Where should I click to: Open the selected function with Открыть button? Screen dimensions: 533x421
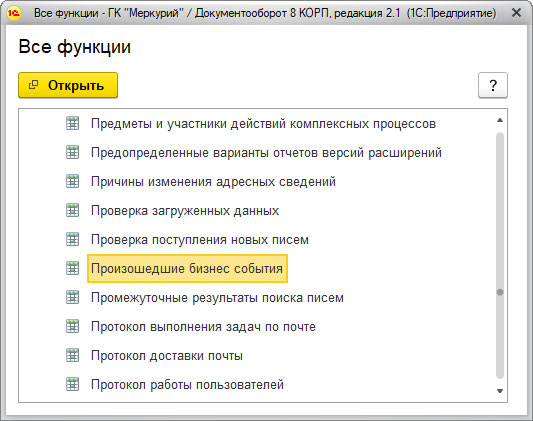click(x=68, y=85)
